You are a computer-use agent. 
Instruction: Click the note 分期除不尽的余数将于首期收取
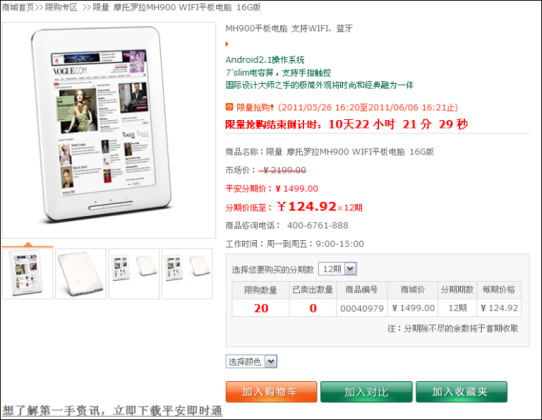point(453,328)
